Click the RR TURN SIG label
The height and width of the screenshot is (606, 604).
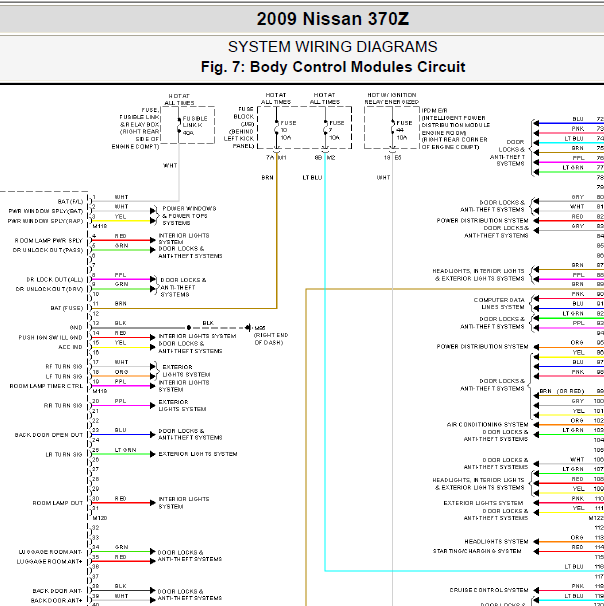[63, 405]
